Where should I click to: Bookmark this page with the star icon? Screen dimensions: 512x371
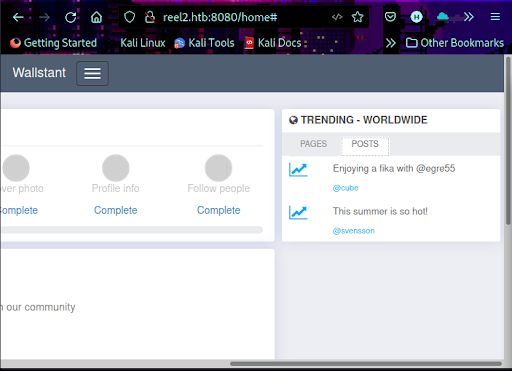(x=358, y=17)
